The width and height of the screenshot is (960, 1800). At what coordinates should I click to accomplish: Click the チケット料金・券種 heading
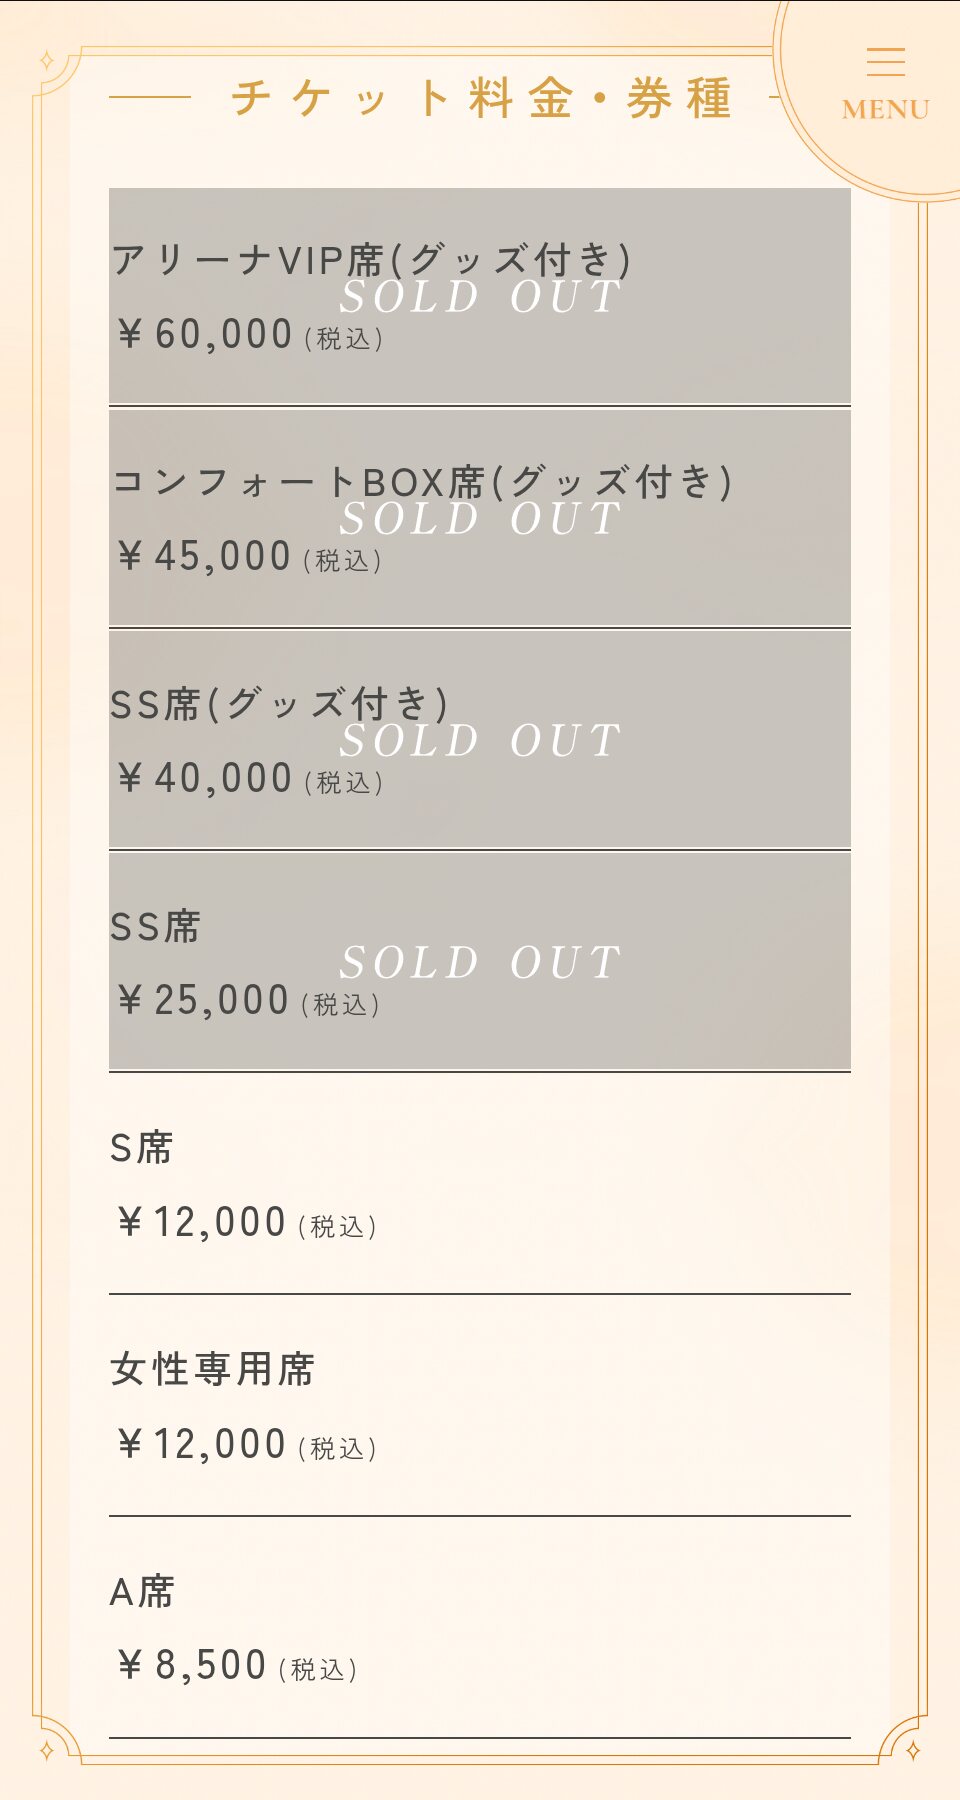pyautogui.click(x=482, y=98)
